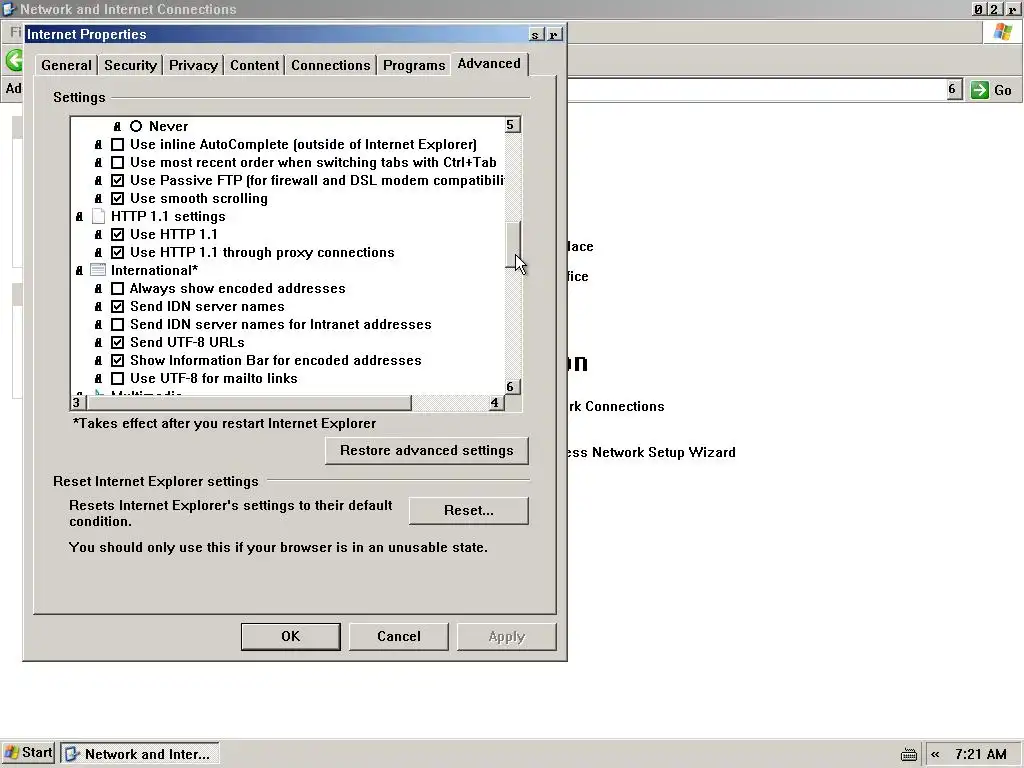Uncheck Send IDN server names
Image resolution: width=1024 pixels, height=768 pixels.
(x=118, y=306)
